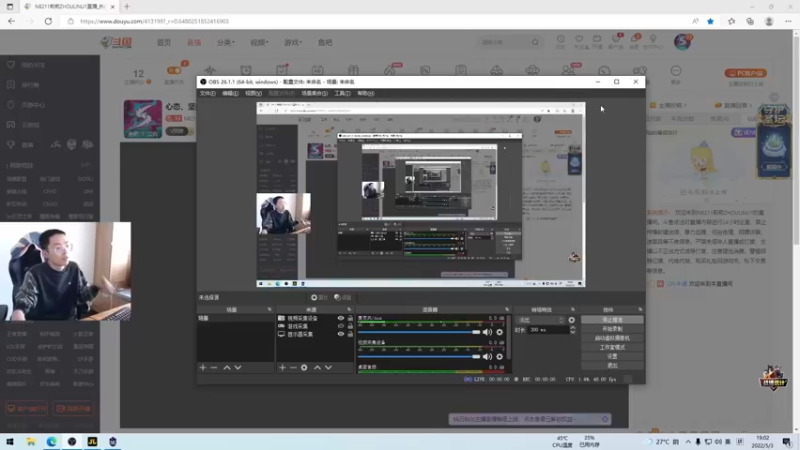Click the stop streaming button in OBS controls
Viewport: 800px width, 450px height.
612,320
